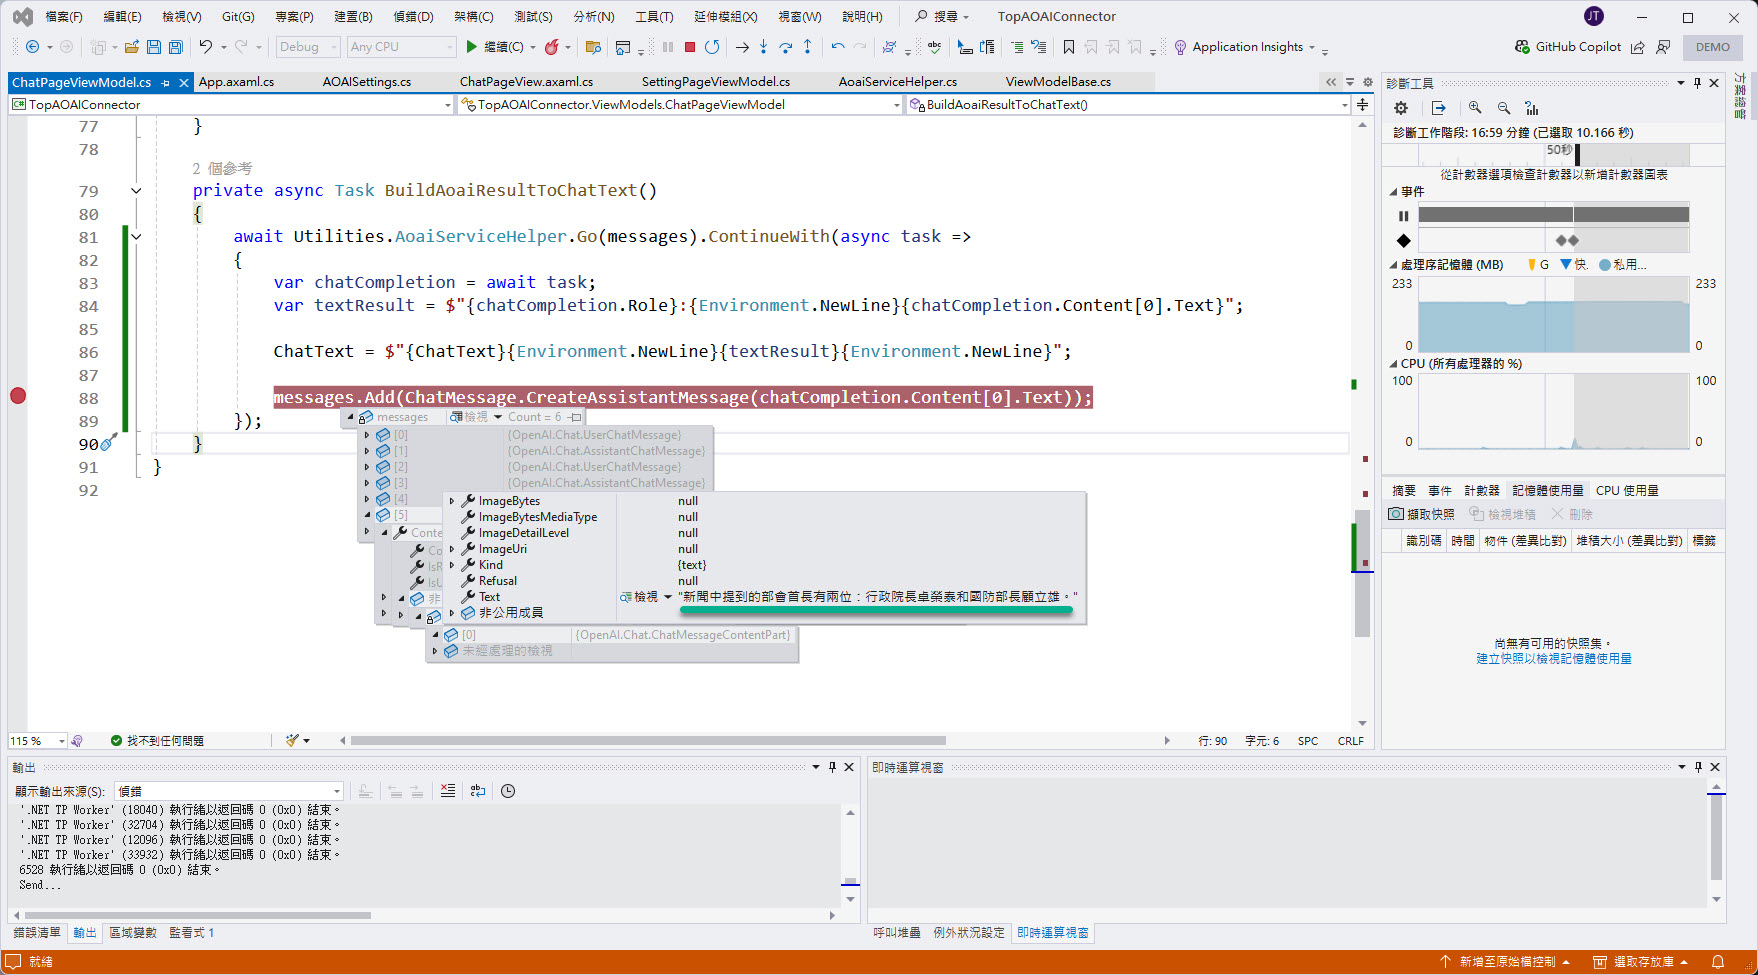Pause debugging with the Break All icon
This screenshot has width=1758, height=975.
(x=668, y=47)
